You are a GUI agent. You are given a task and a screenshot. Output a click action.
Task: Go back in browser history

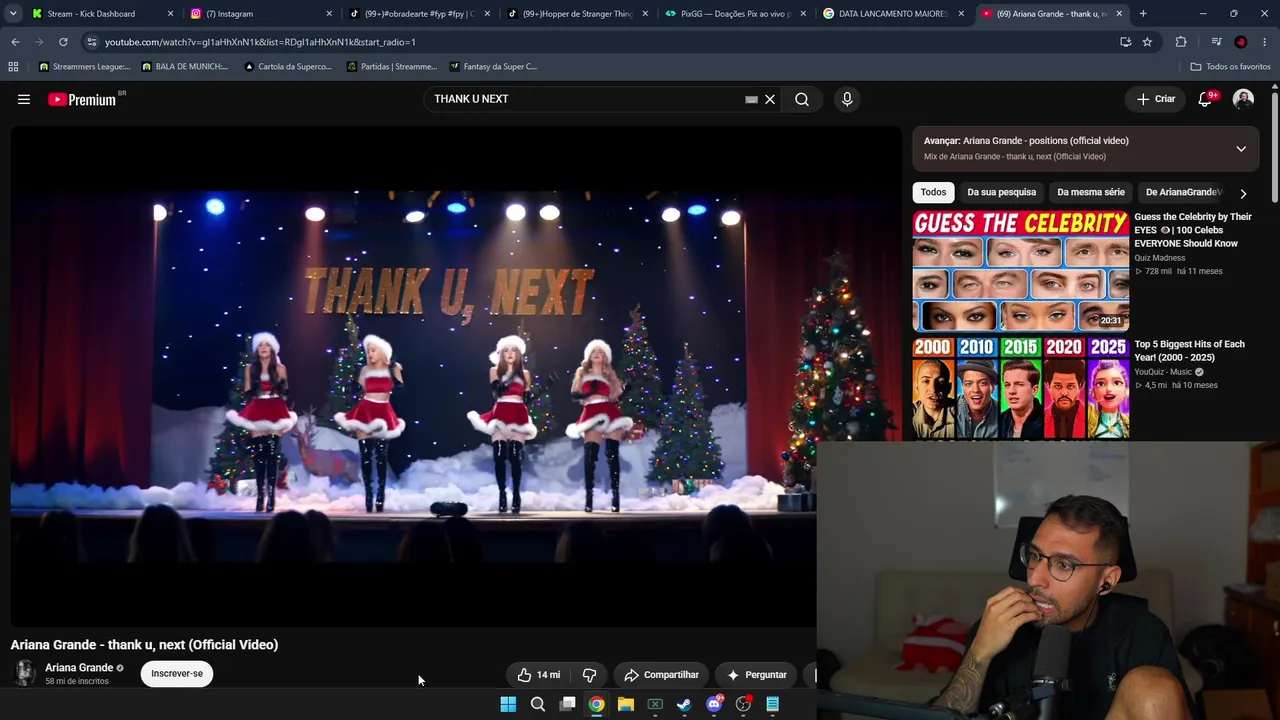coord(15,42)
